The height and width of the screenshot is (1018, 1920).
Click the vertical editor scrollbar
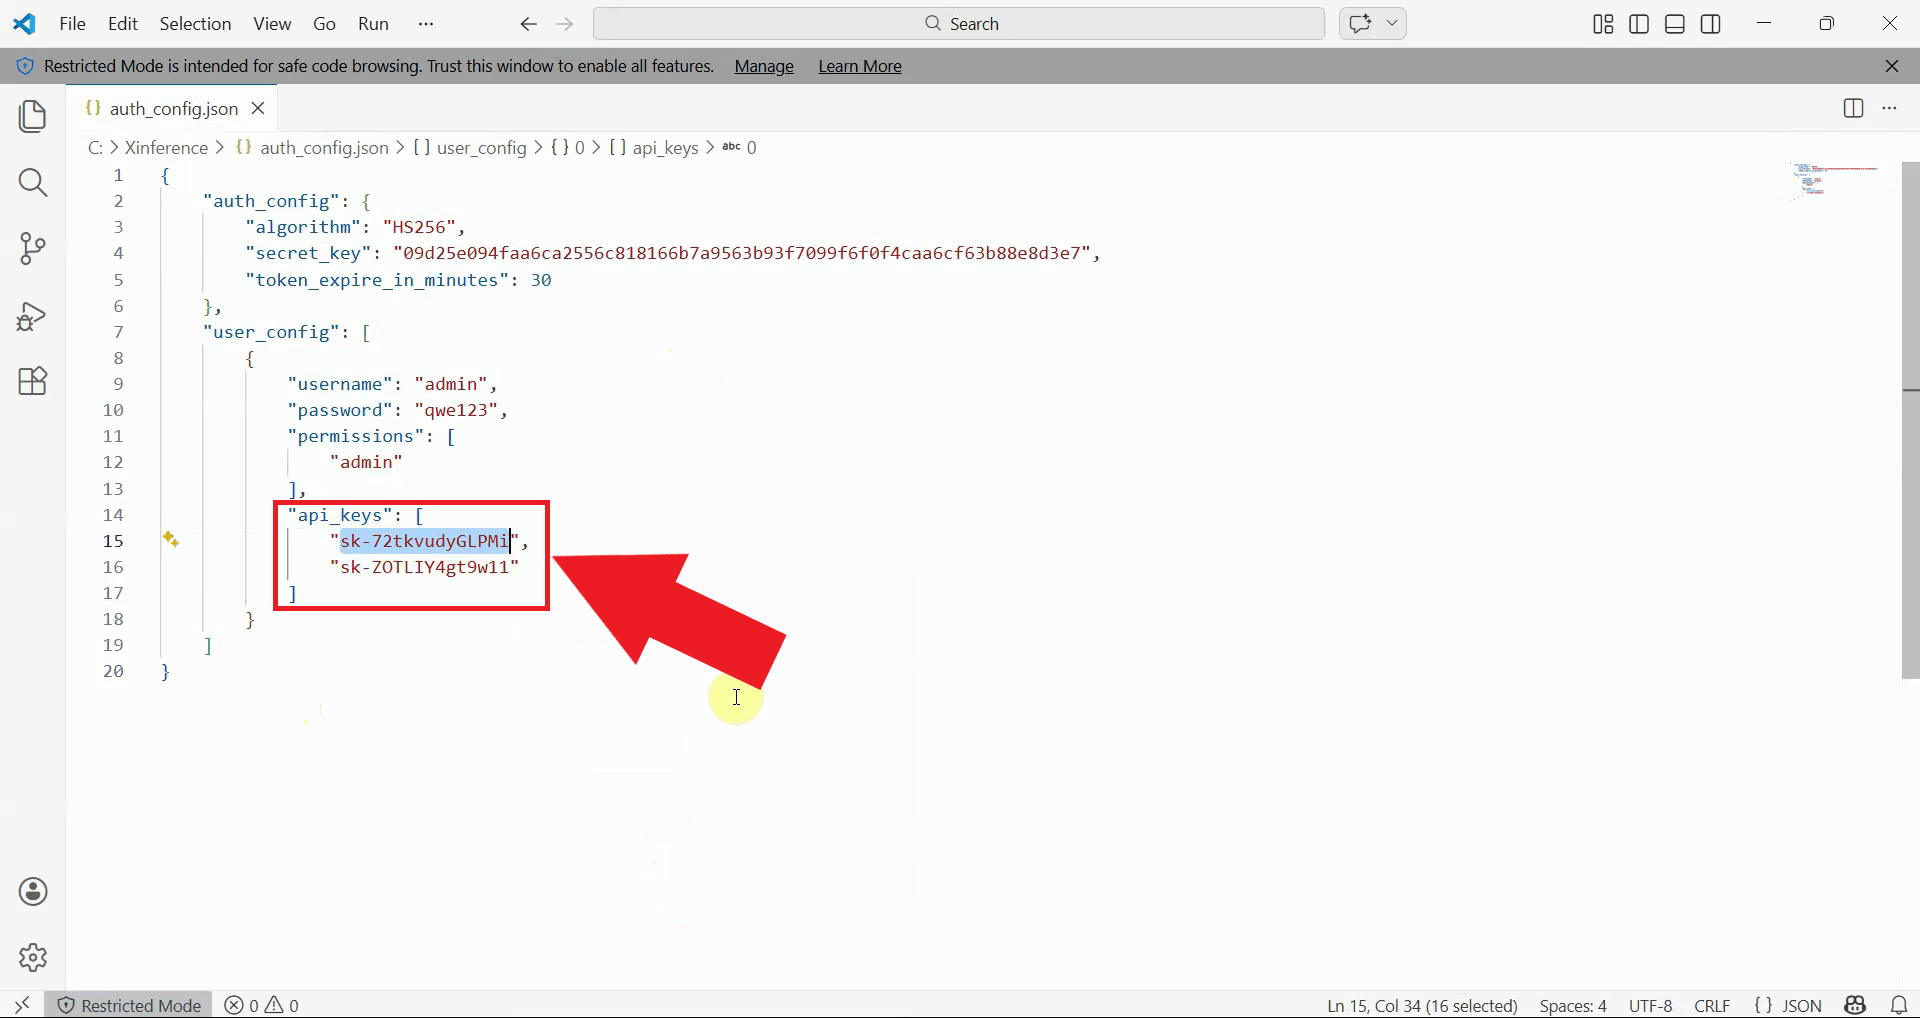1910,420
